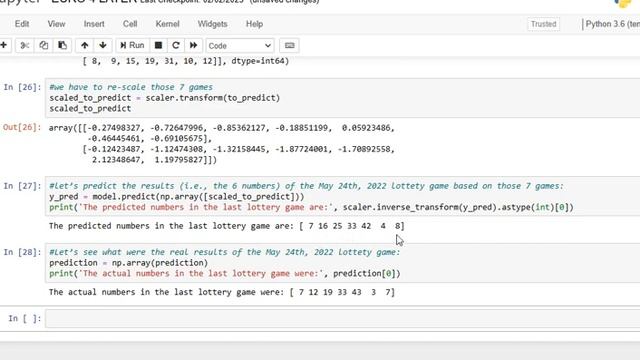Open the Insert menu
The width and height of the screenshot is (640, 360).
pyautogui.click(x=94, y=24)
